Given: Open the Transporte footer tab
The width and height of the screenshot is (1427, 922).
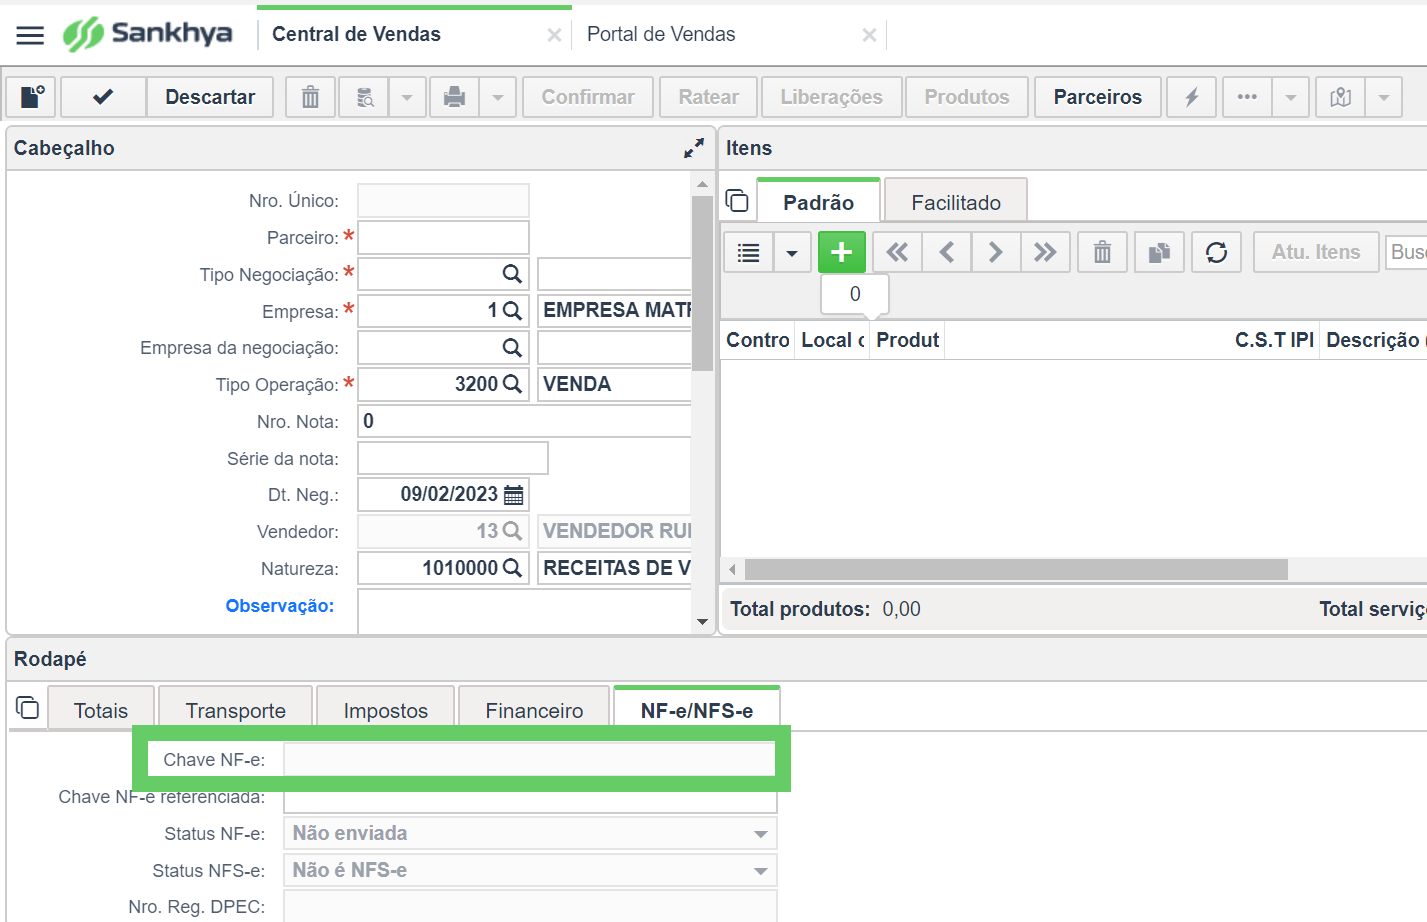Looking at the screenshot, I should 236,710.
